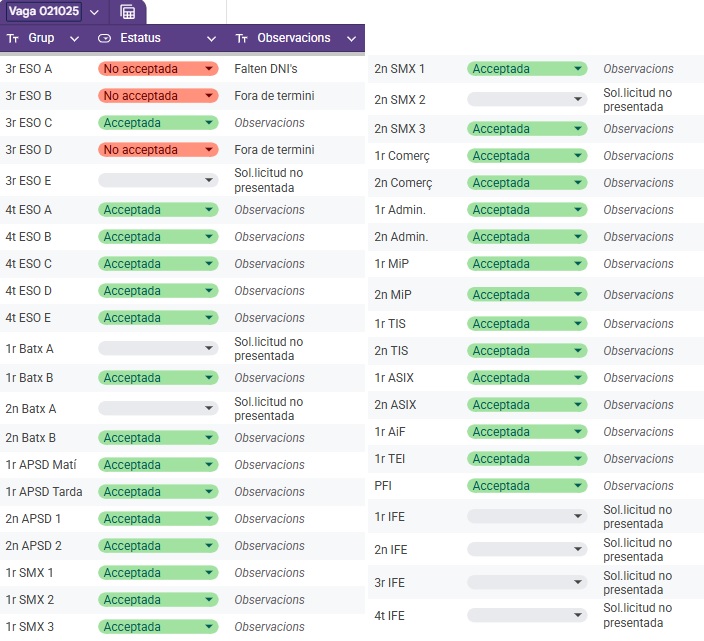The width and height of the screenshot is (704, 641).
Task: Click the text type icon in Grup header
Action: click(13, 38)
